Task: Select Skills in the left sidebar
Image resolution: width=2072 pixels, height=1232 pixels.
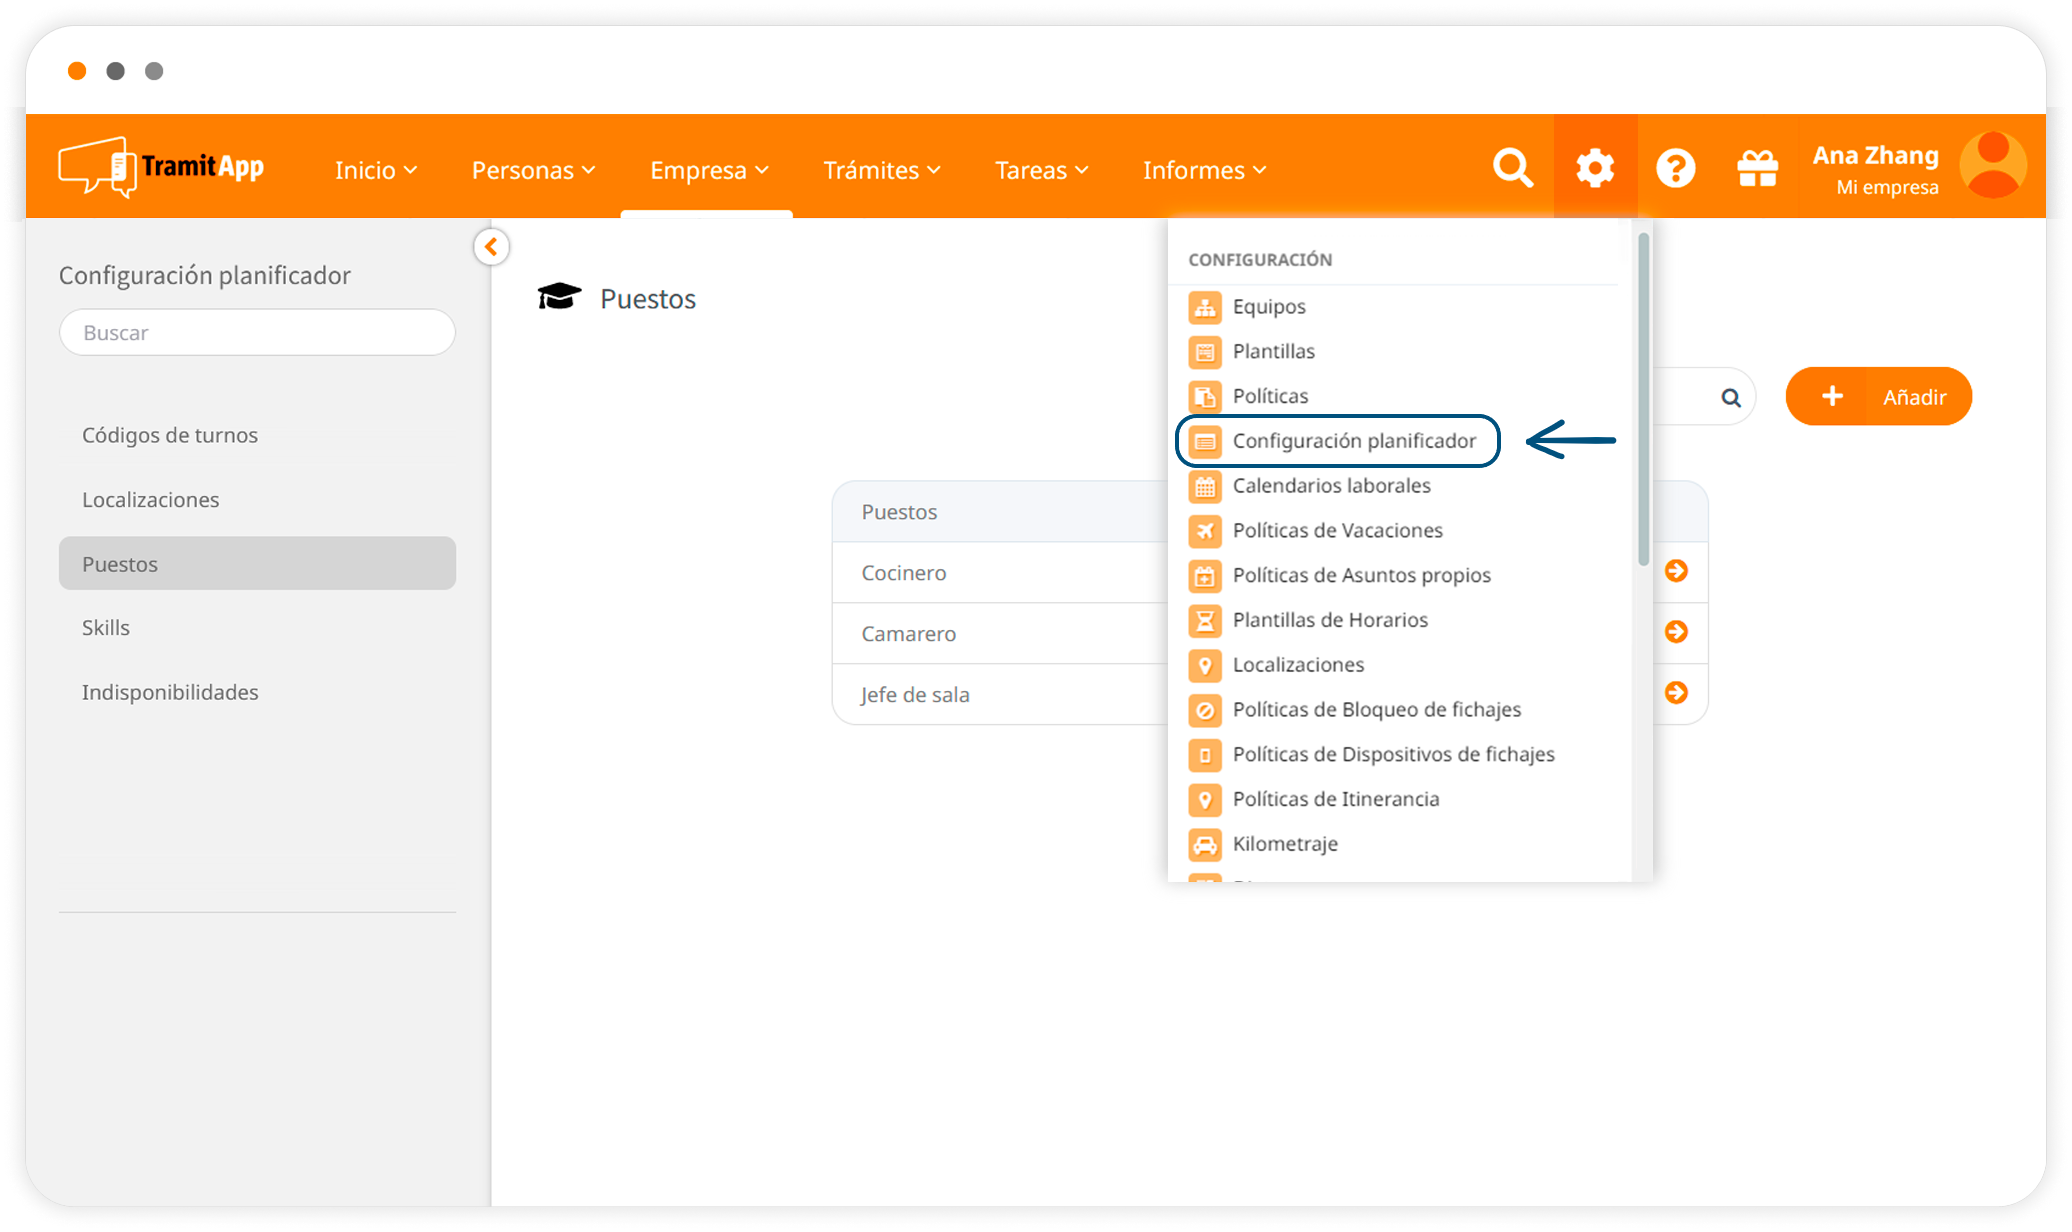Action: 106,627
